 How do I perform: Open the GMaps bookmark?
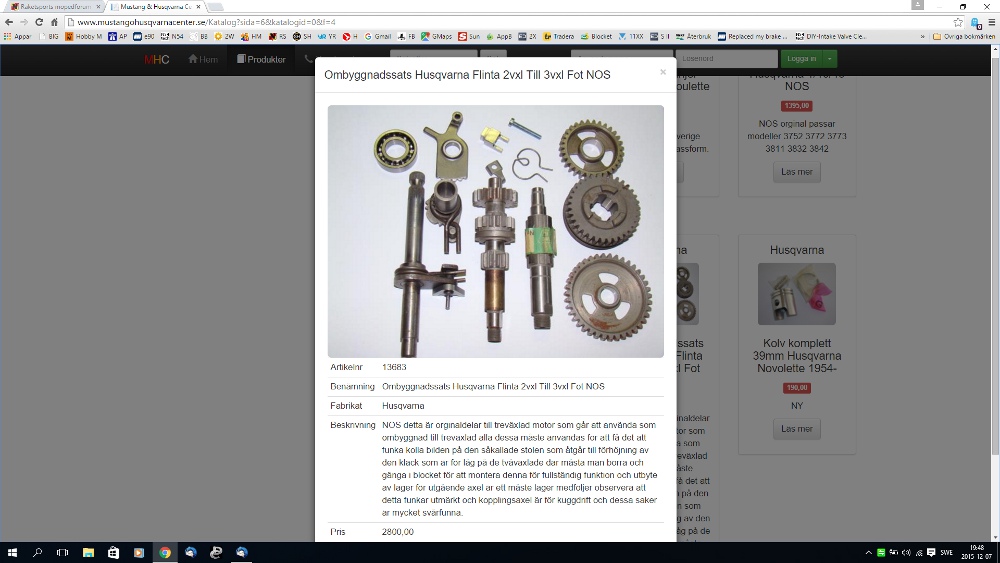coord(437,36)
